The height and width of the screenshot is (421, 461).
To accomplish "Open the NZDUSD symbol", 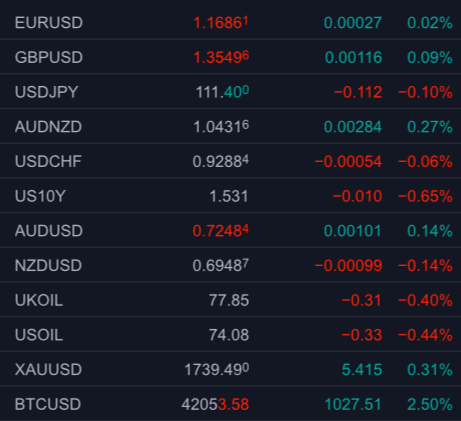I will pos(48,266).
